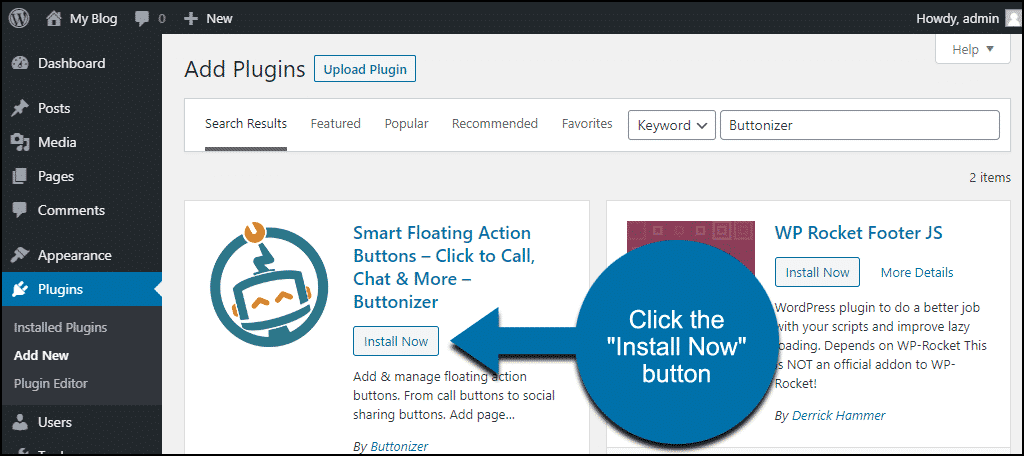Screen dimensions: 1024x456
Task: Open the Derrick Hammer author link
Action: (x=839, y=415)
